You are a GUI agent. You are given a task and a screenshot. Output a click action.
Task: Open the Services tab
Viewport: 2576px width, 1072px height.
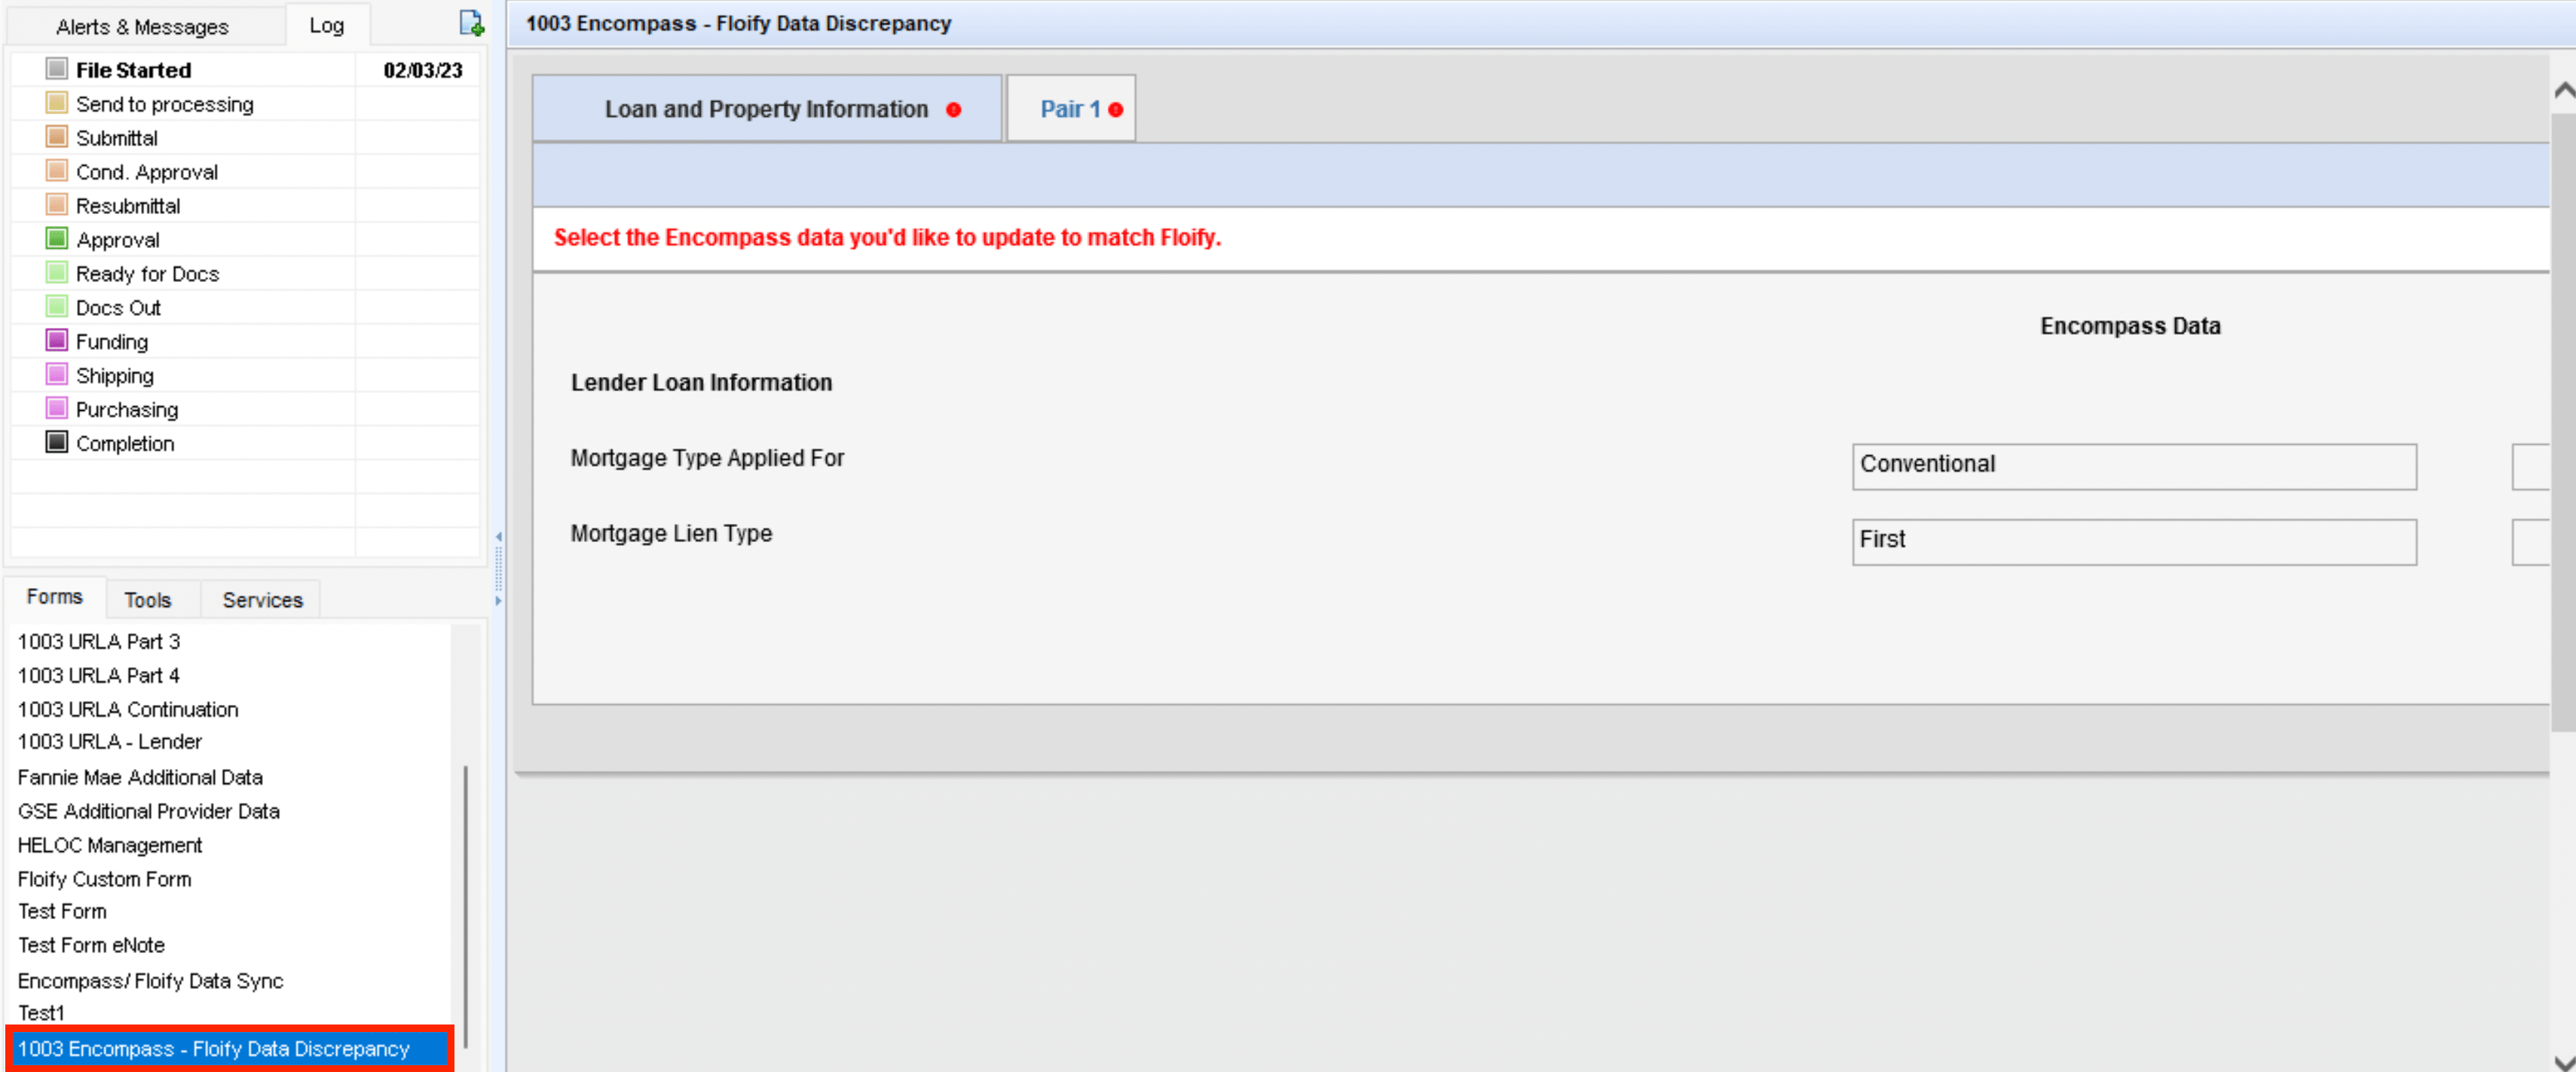click(x=261, y=599)
